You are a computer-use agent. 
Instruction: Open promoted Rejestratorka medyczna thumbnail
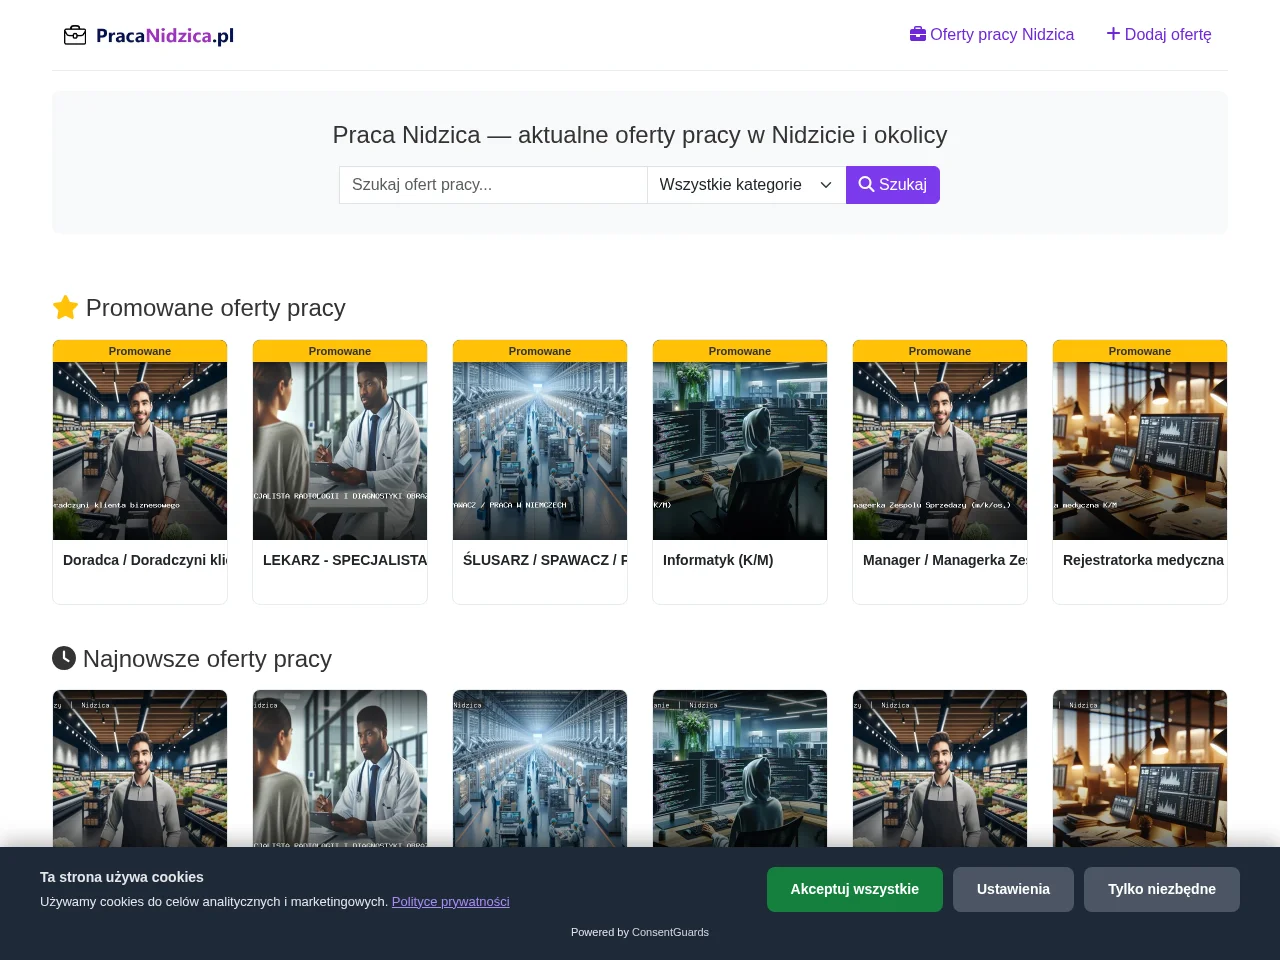(1140, 451)
